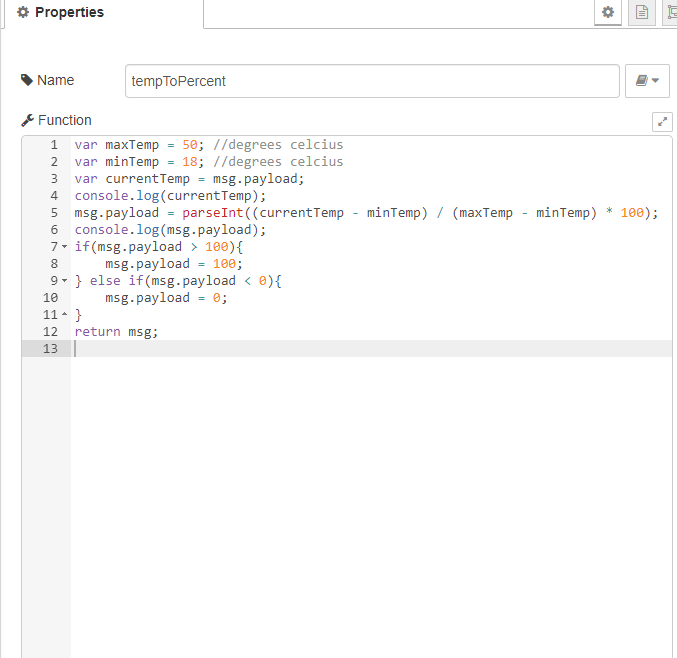
Task: Click the parseInt call in line 5
Action: click(x=212, y=212)
